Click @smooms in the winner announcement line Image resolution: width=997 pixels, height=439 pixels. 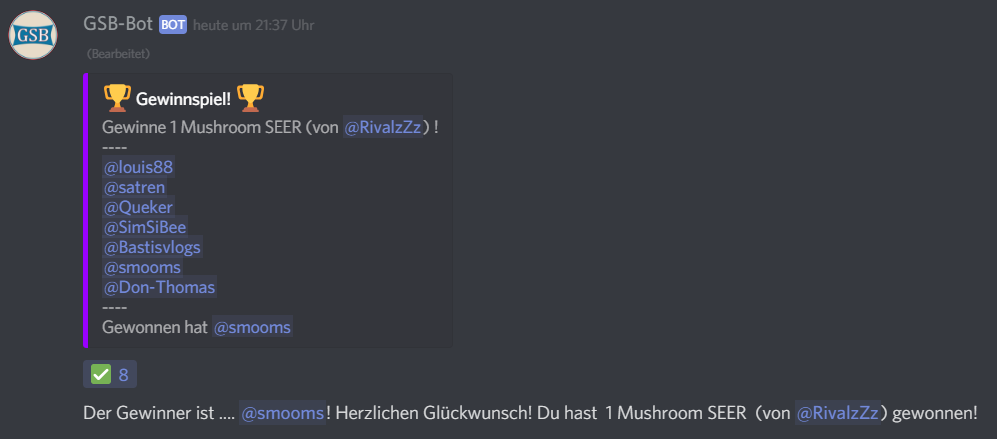(282, 413)
